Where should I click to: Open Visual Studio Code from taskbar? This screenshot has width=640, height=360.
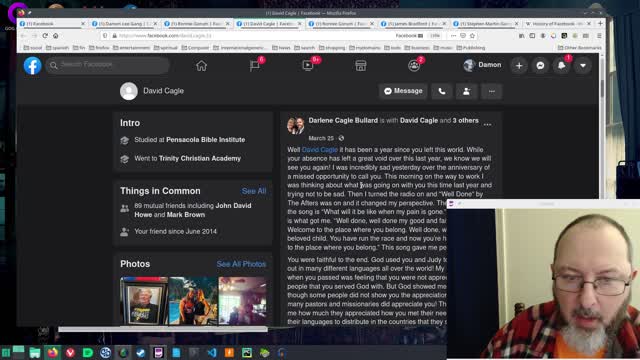pos(211,352)
